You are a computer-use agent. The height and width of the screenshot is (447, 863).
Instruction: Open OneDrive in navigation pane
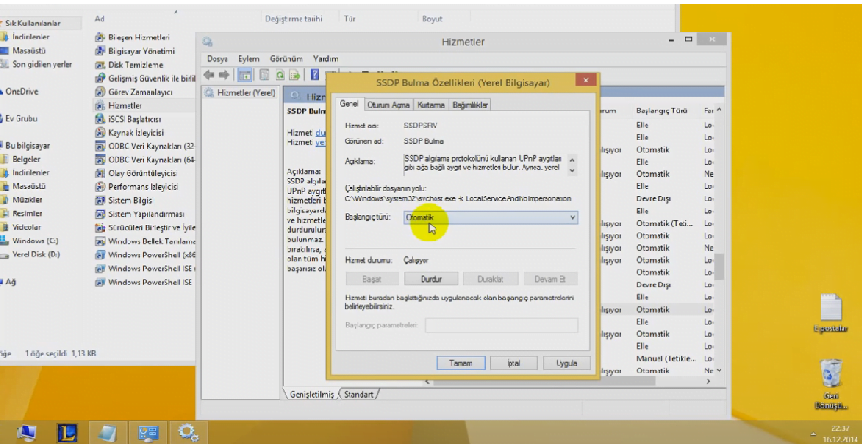tap(22, 91)
